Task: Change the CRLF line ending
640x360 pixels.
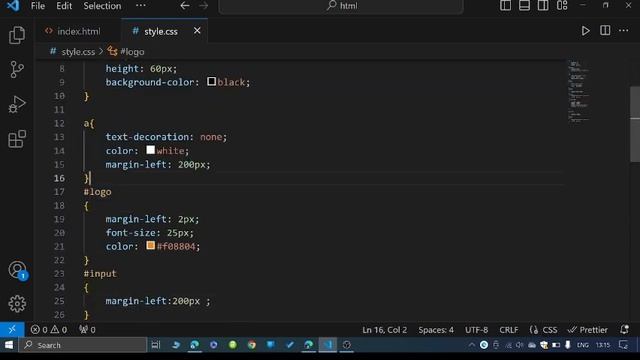Action: click(x=509, y=329)
